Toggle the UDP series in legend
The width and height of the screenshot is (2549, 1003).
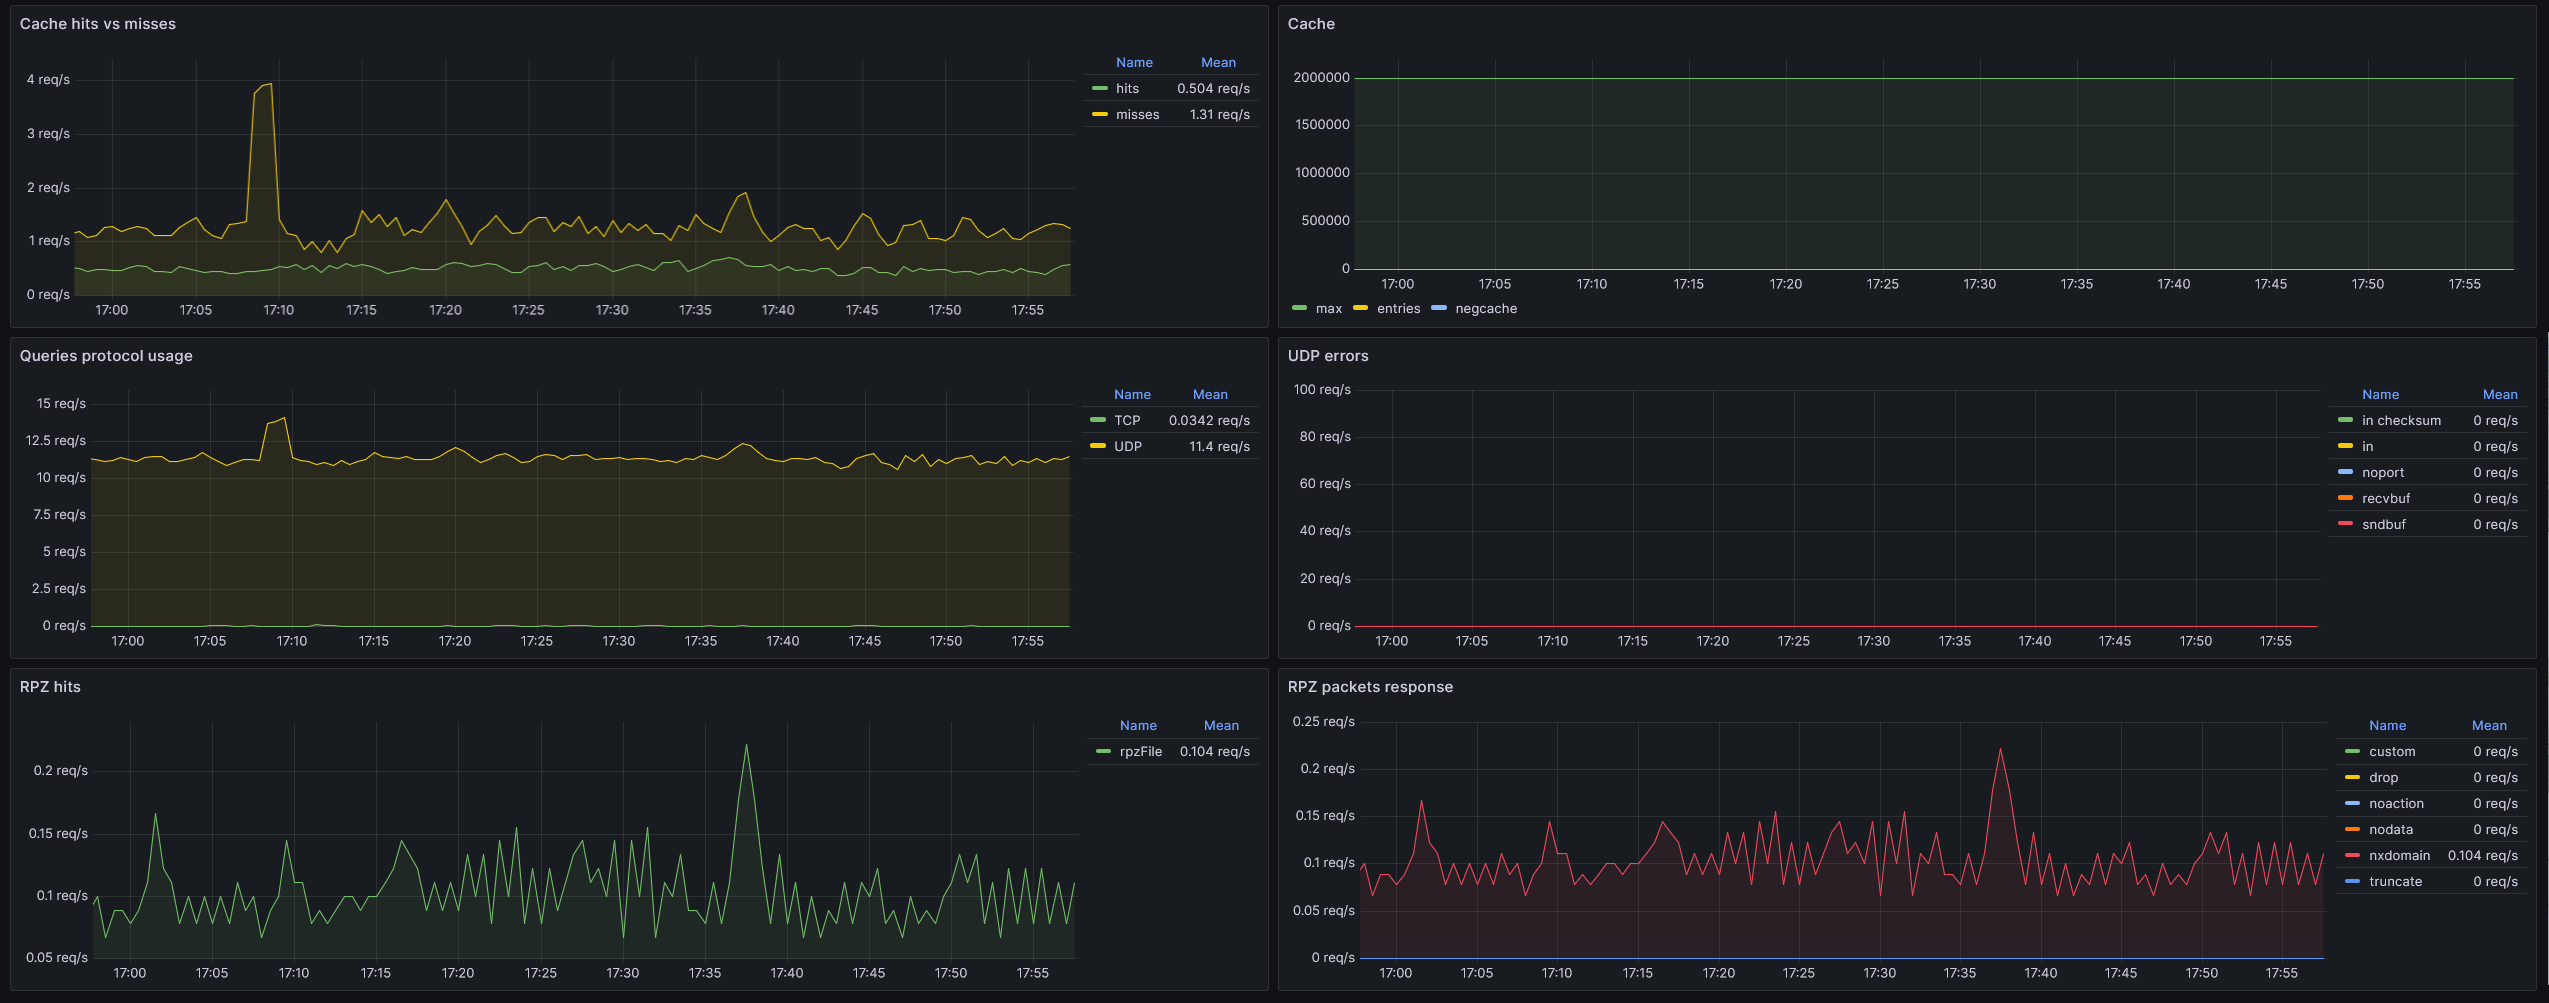1127,447
